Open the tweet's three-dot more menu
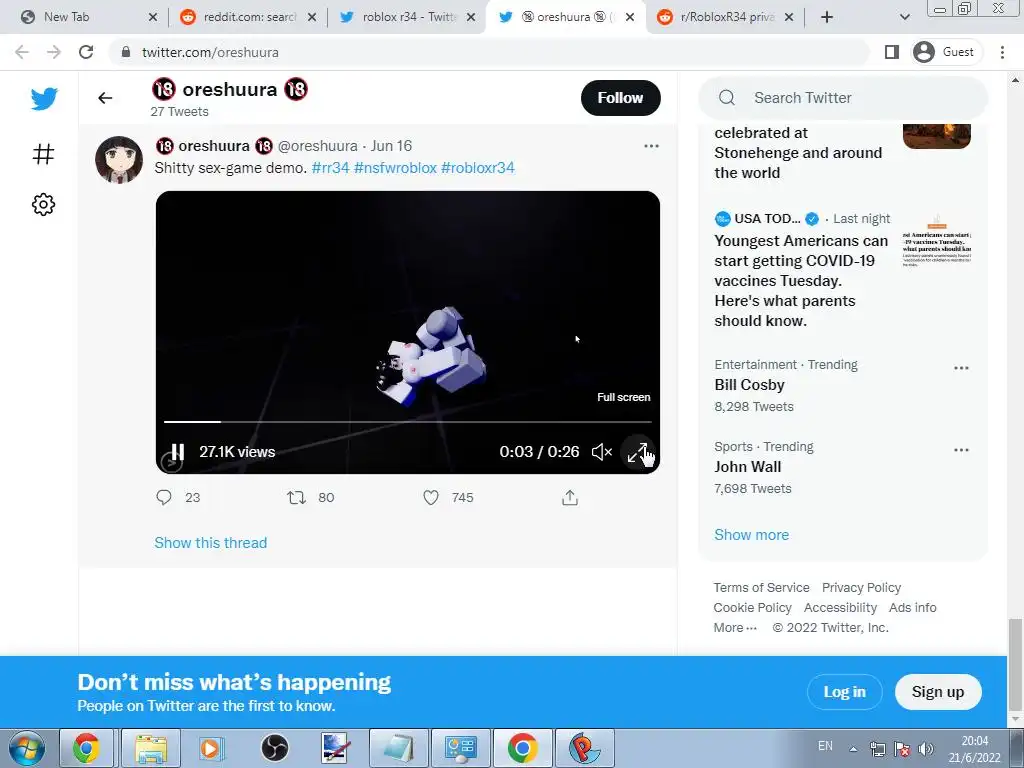Image resolution: width=1024 pixels, height=768 pixels. point(651,146)
